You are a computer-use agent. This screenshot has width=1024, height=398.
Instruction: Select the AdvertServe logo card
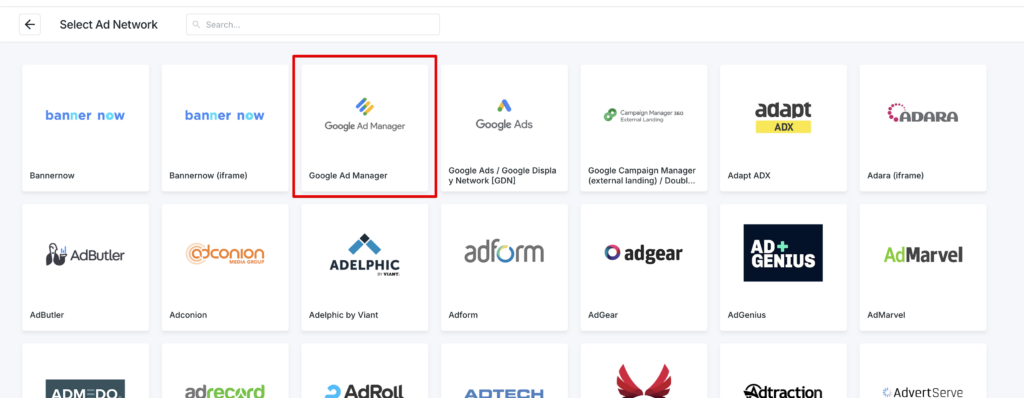[x=923, y=371]
